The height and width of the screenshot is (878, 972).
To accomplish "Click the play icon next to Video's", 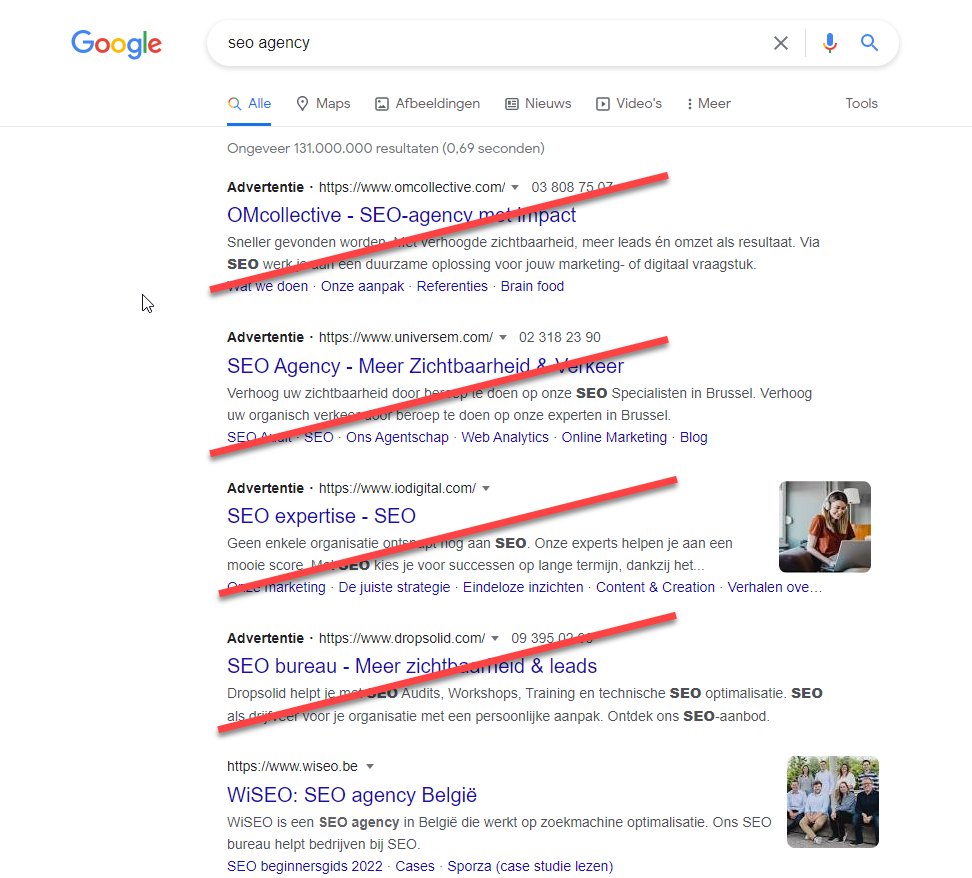I will pos(603,103).
